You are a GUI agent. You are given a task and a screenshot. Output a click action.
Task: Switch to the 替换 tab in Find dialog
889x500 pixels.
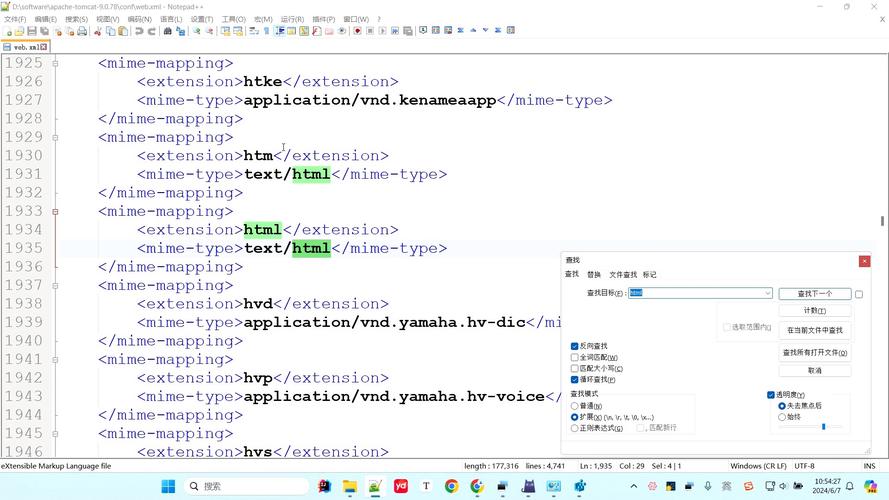(x=594, y=274)
